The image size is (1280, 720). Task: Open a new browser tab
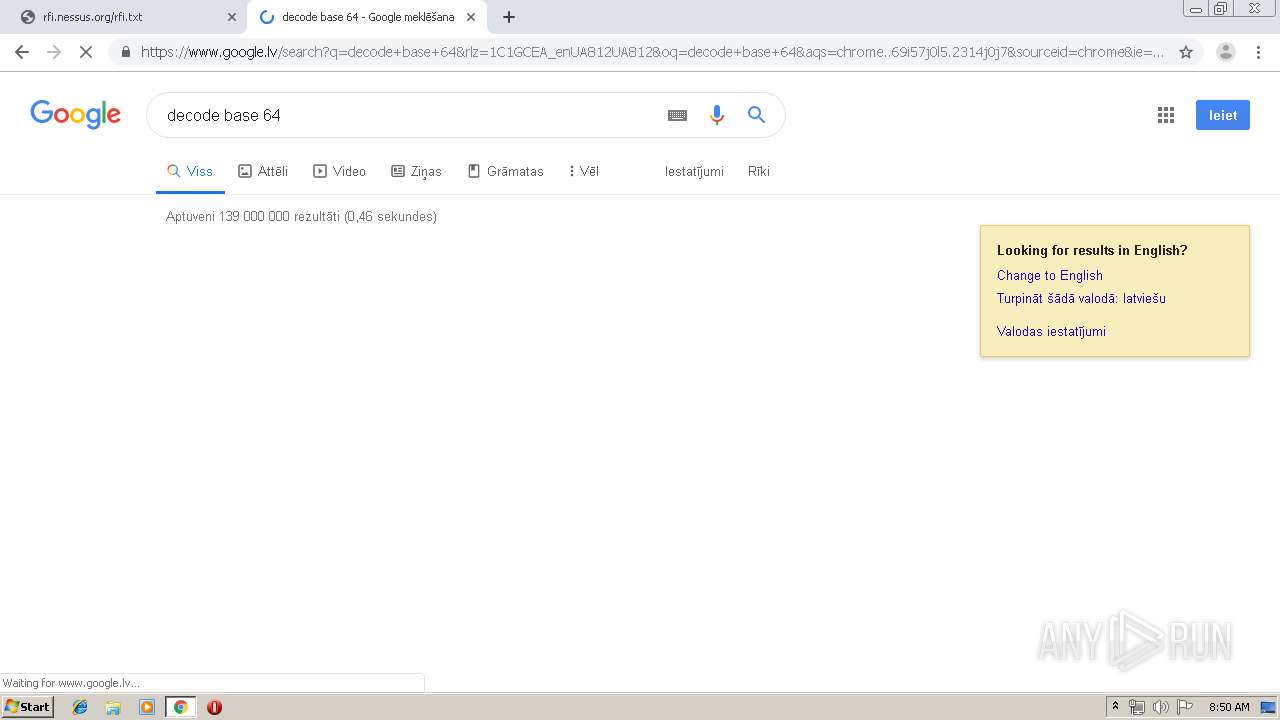(509, 17)
